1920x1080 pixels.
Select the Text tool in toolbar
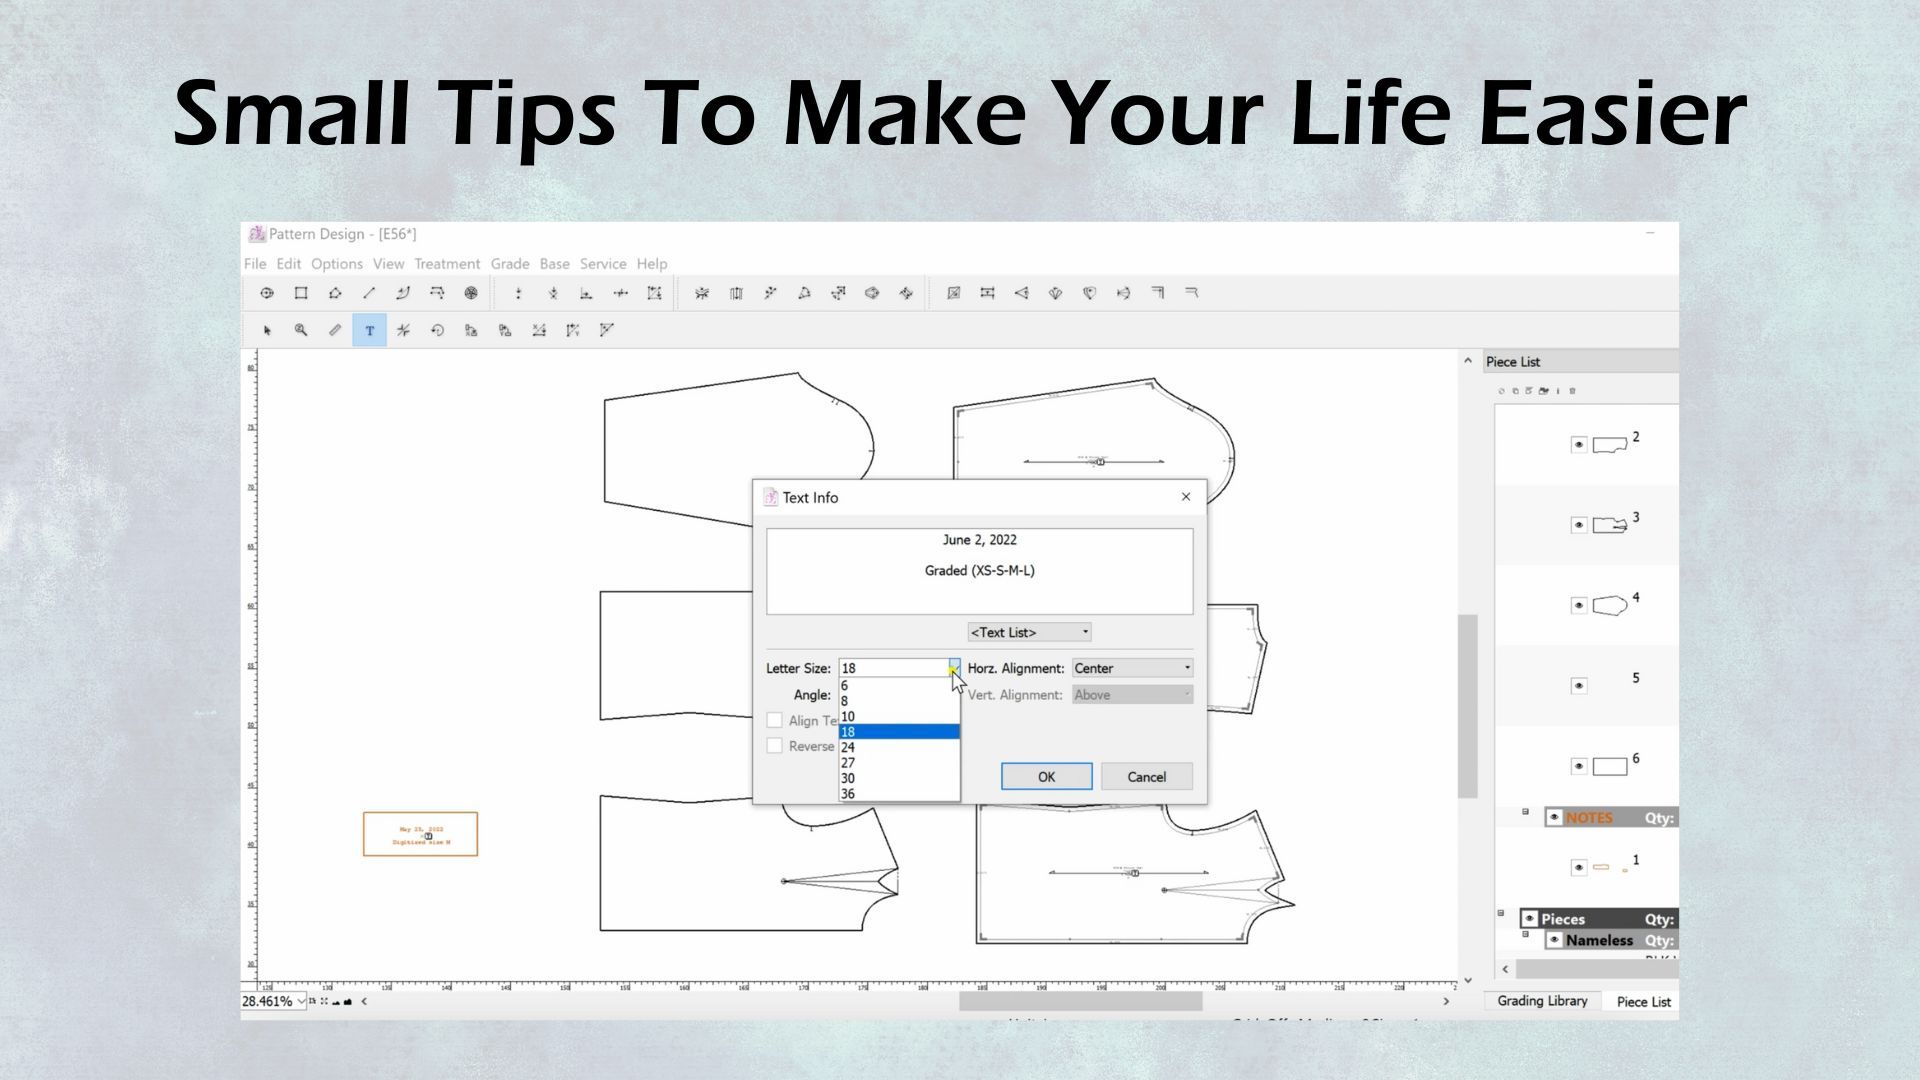(369, 330)
